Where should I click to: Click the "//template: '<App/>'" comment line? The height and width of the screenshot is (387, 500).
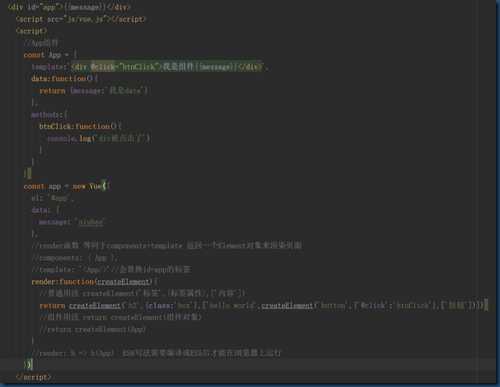pos(111,269)
